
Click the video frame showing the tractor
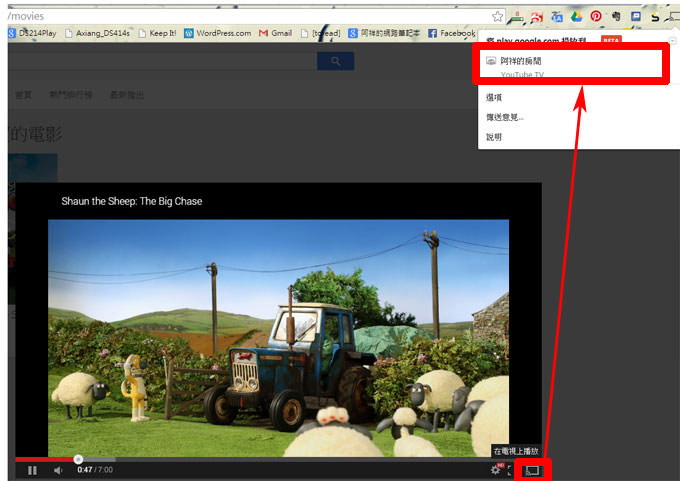click(x=278, y=338)
